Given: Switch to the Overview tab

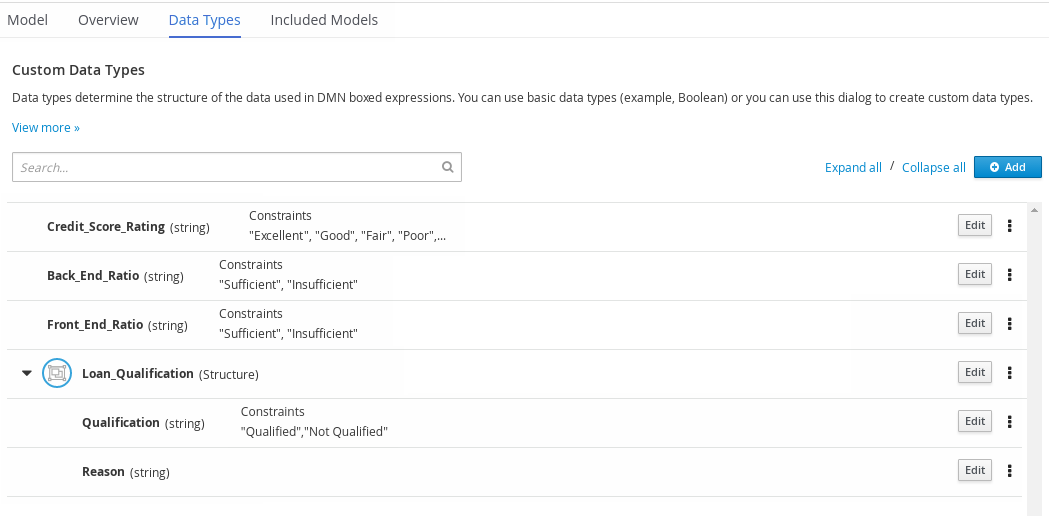Looking at the screenshot, I should 108,20.
